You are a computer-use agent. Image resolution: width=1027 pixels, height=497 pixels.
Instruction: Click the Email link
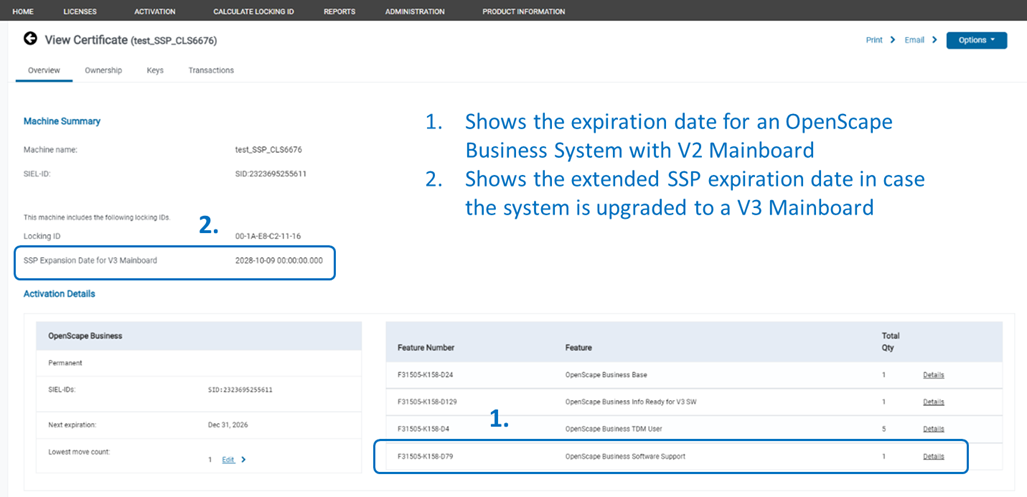pos(914,40)
